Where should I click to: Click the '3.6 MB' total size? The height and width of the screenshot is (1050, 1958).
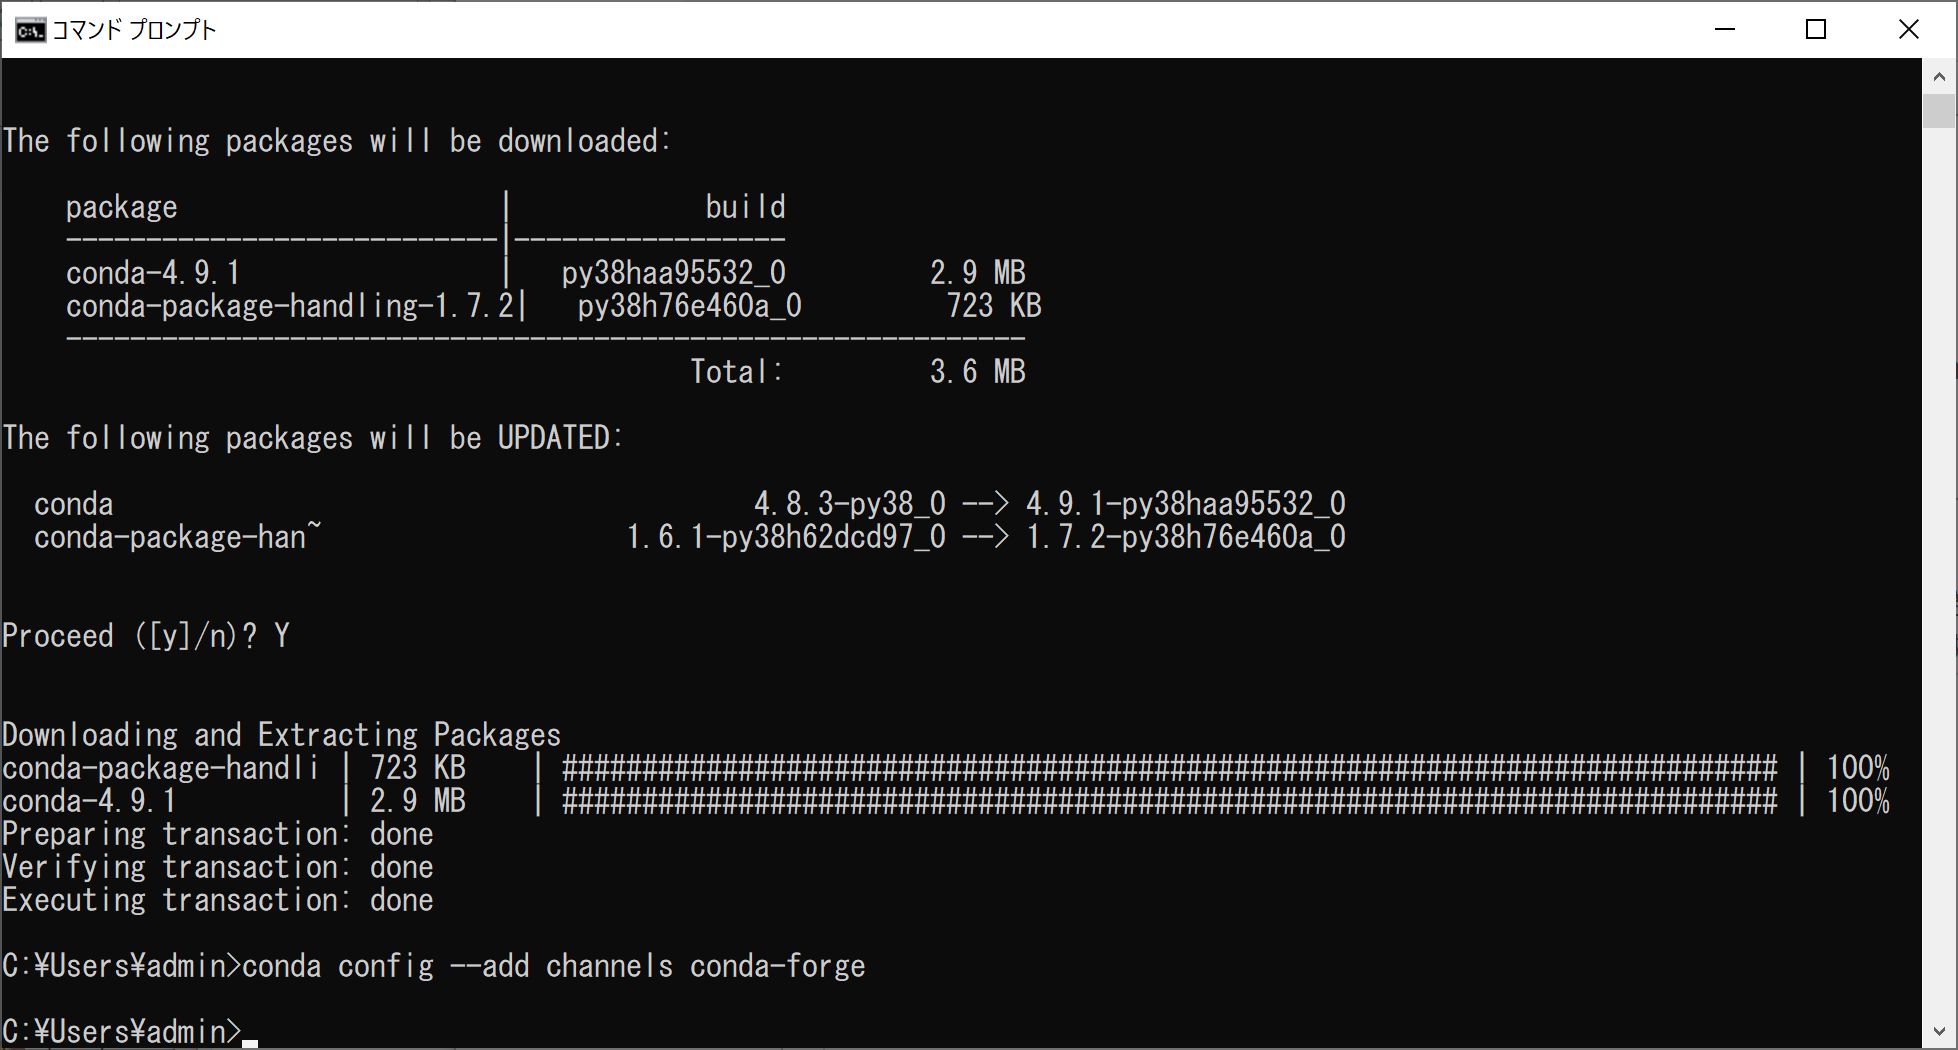[x=978, y=372]
